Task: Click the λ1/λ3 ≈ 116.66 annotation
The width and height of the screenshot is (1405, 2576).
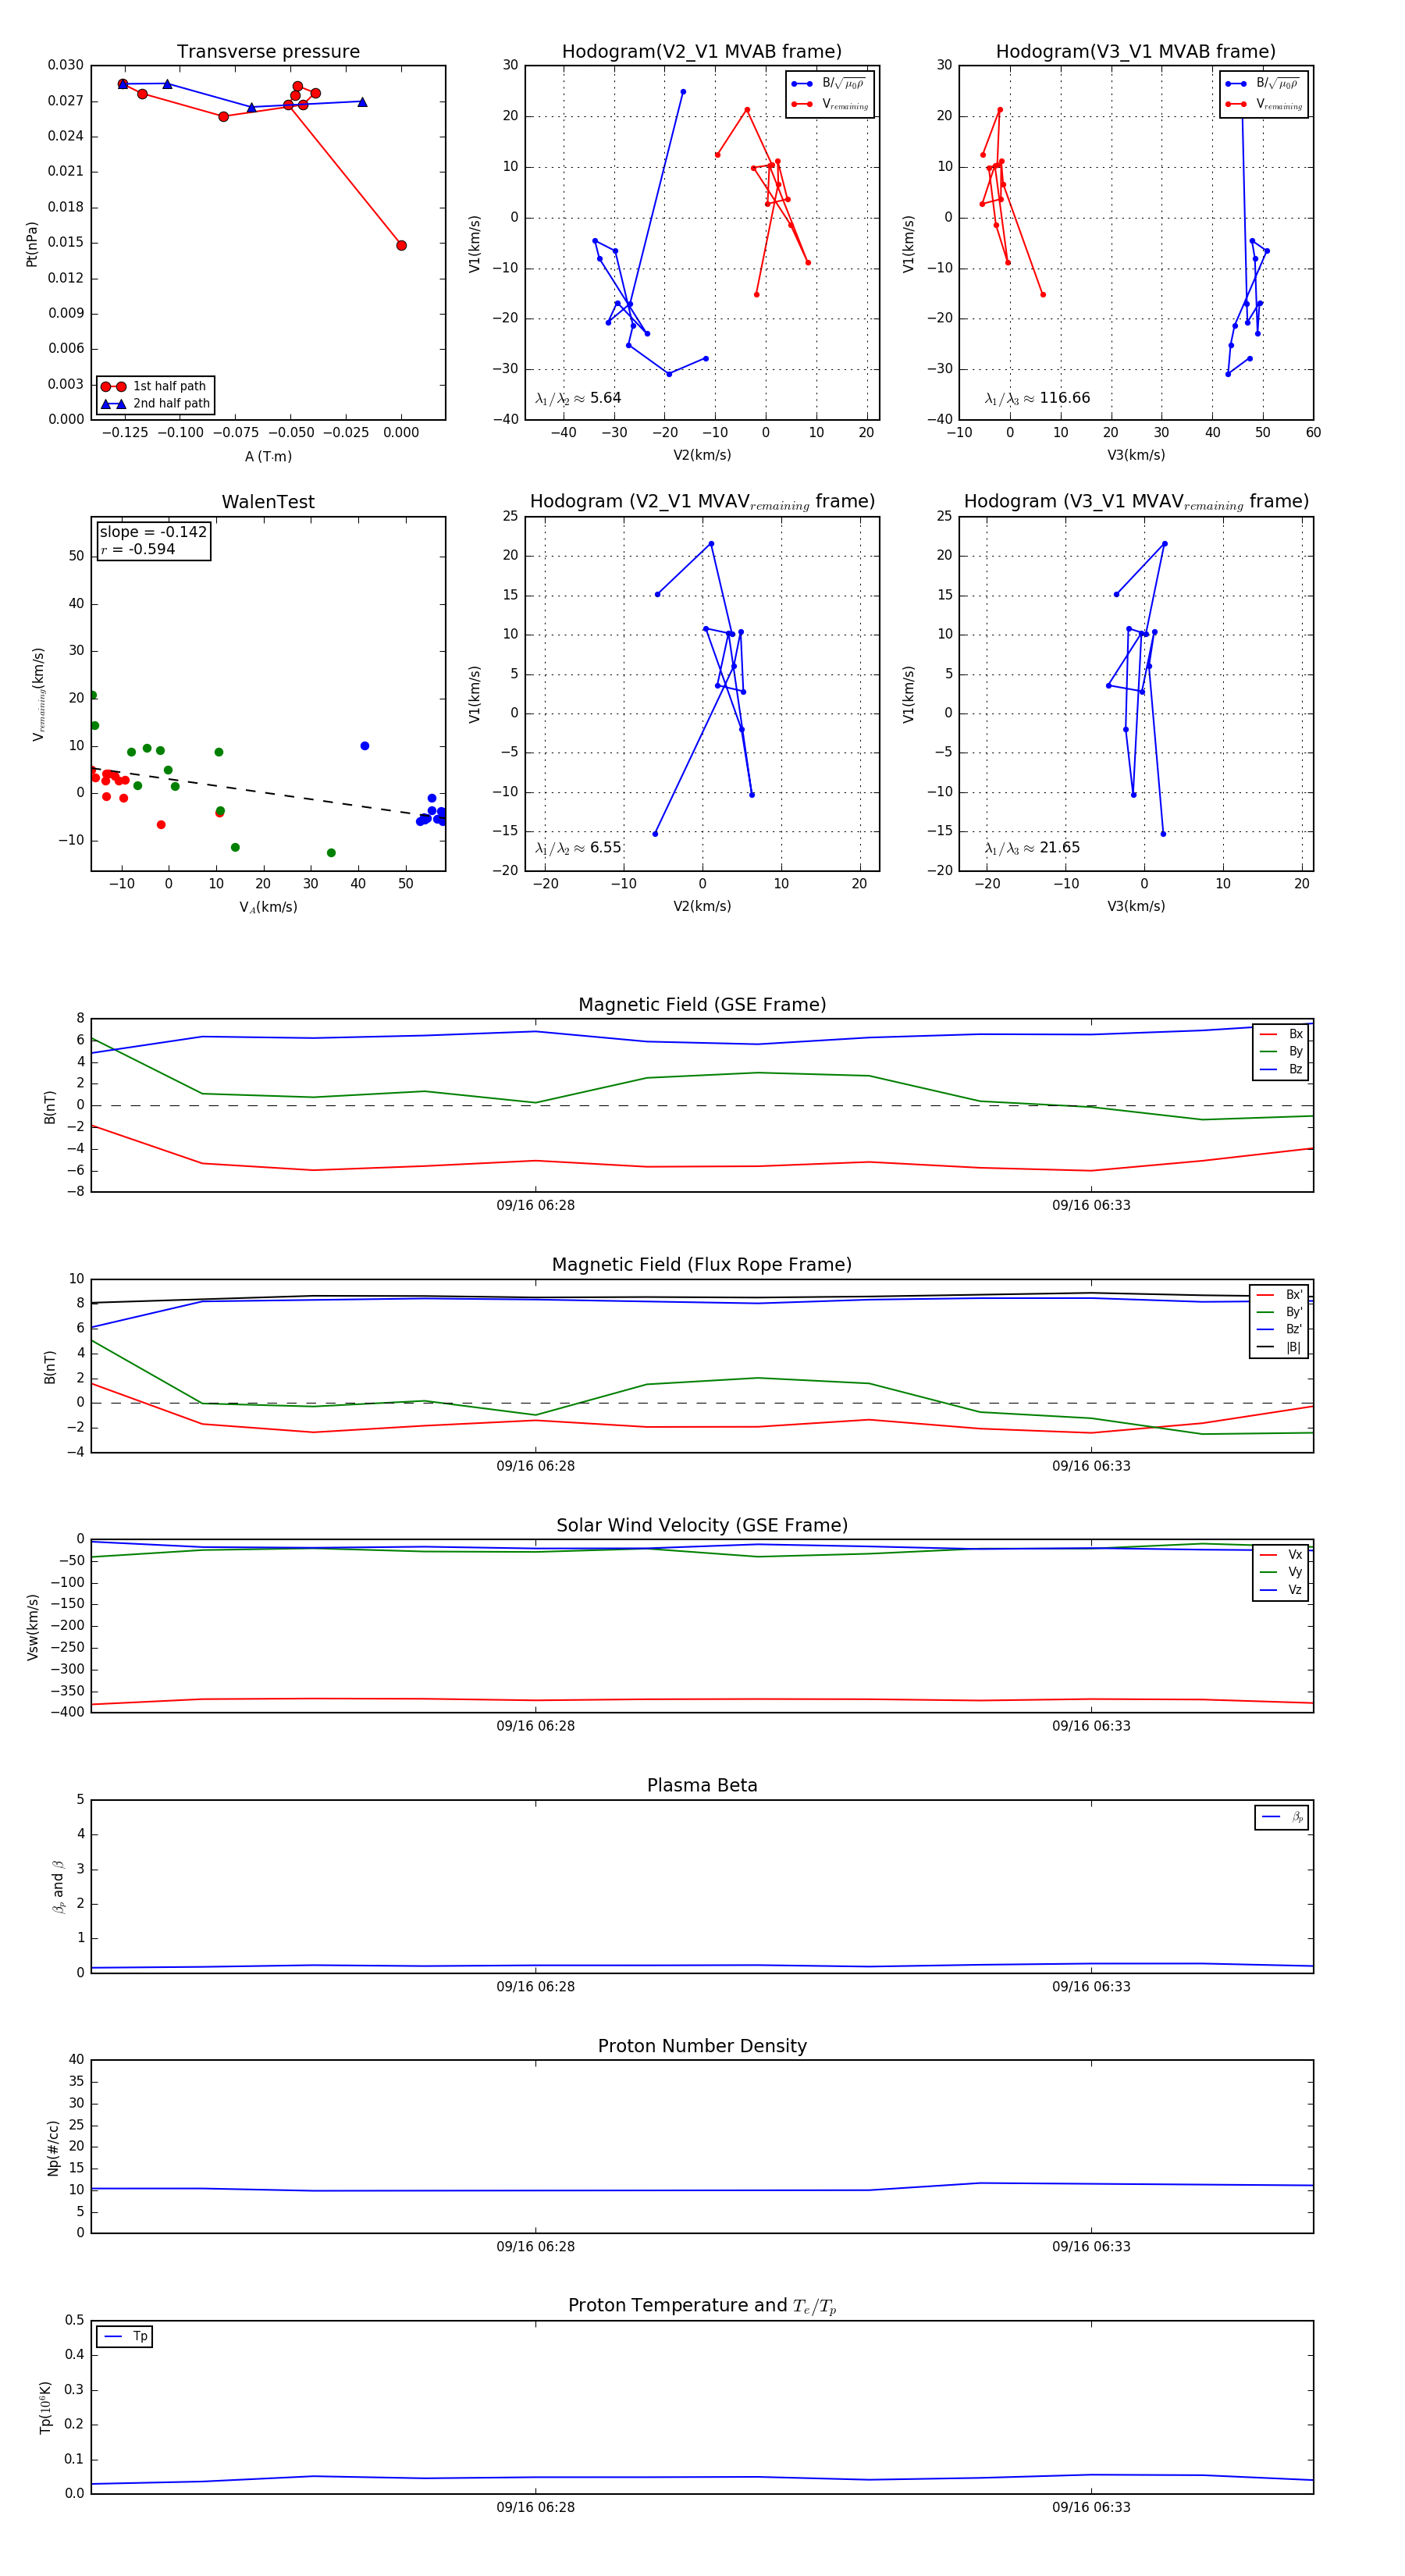Action: (1037, 398)
